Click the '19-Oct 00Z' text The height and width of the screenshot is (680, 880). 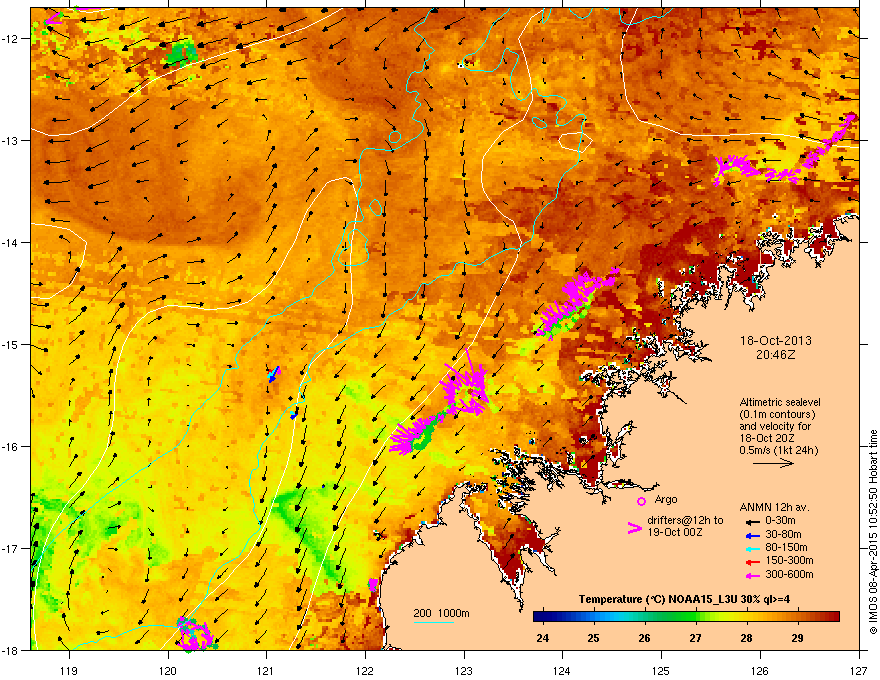[673, 532]
